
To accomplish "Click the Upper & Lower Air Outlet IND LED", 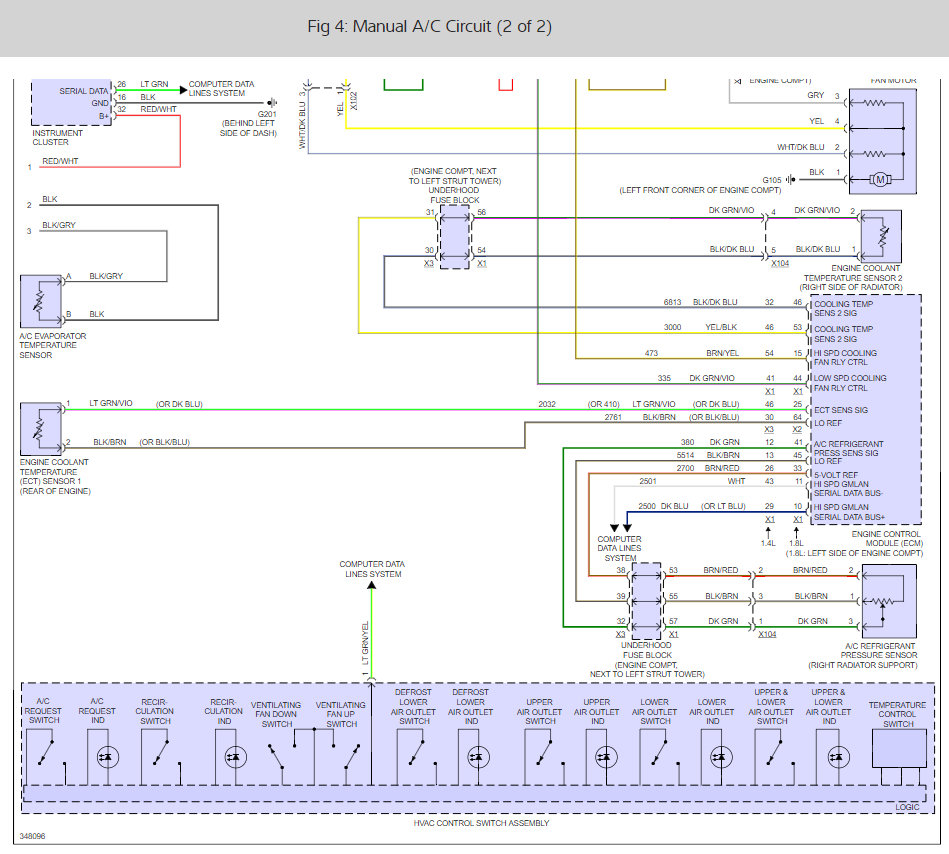I will click(838, 757).
